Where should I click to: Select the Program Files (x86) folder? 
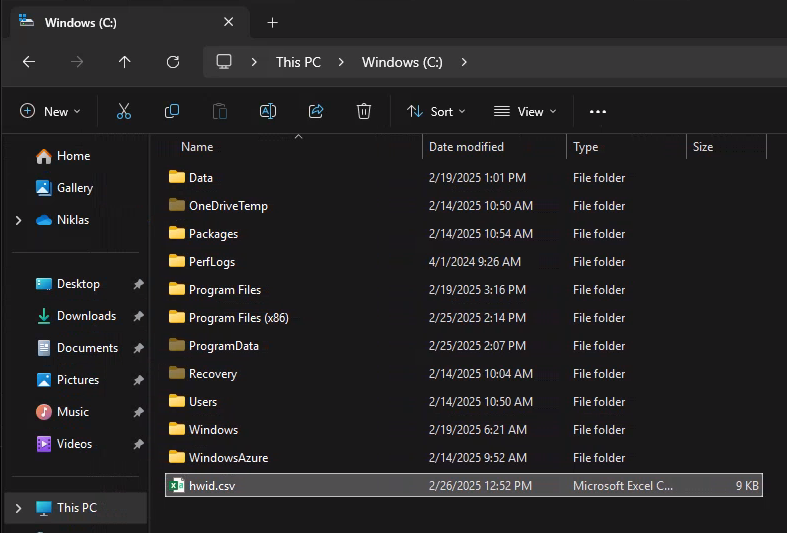238,318
